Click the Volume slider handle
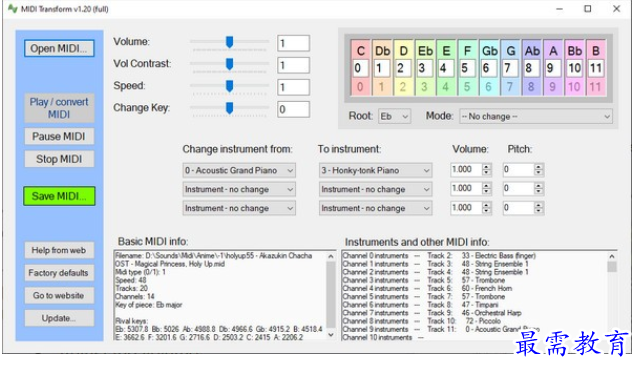 click(230, 42)
